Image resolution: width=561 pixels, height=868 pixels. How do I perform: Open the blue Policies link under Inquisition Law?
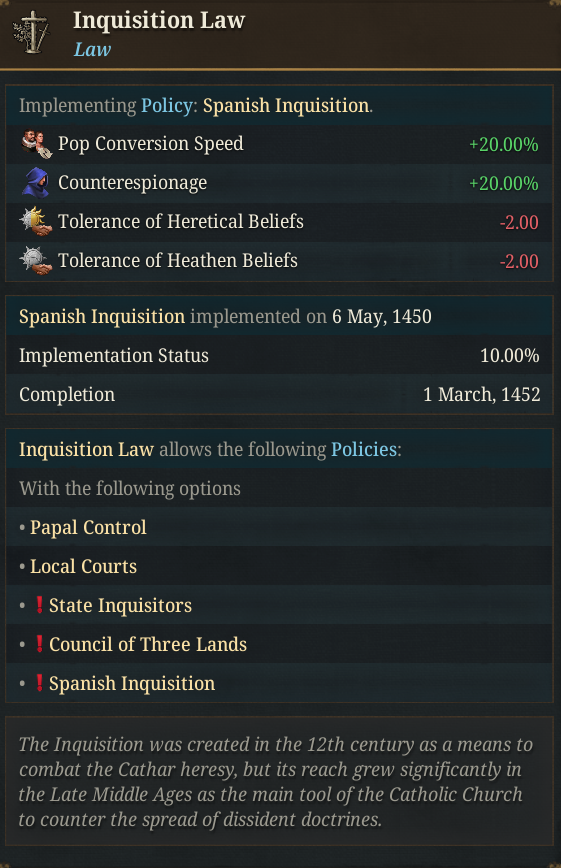point(364,449)
